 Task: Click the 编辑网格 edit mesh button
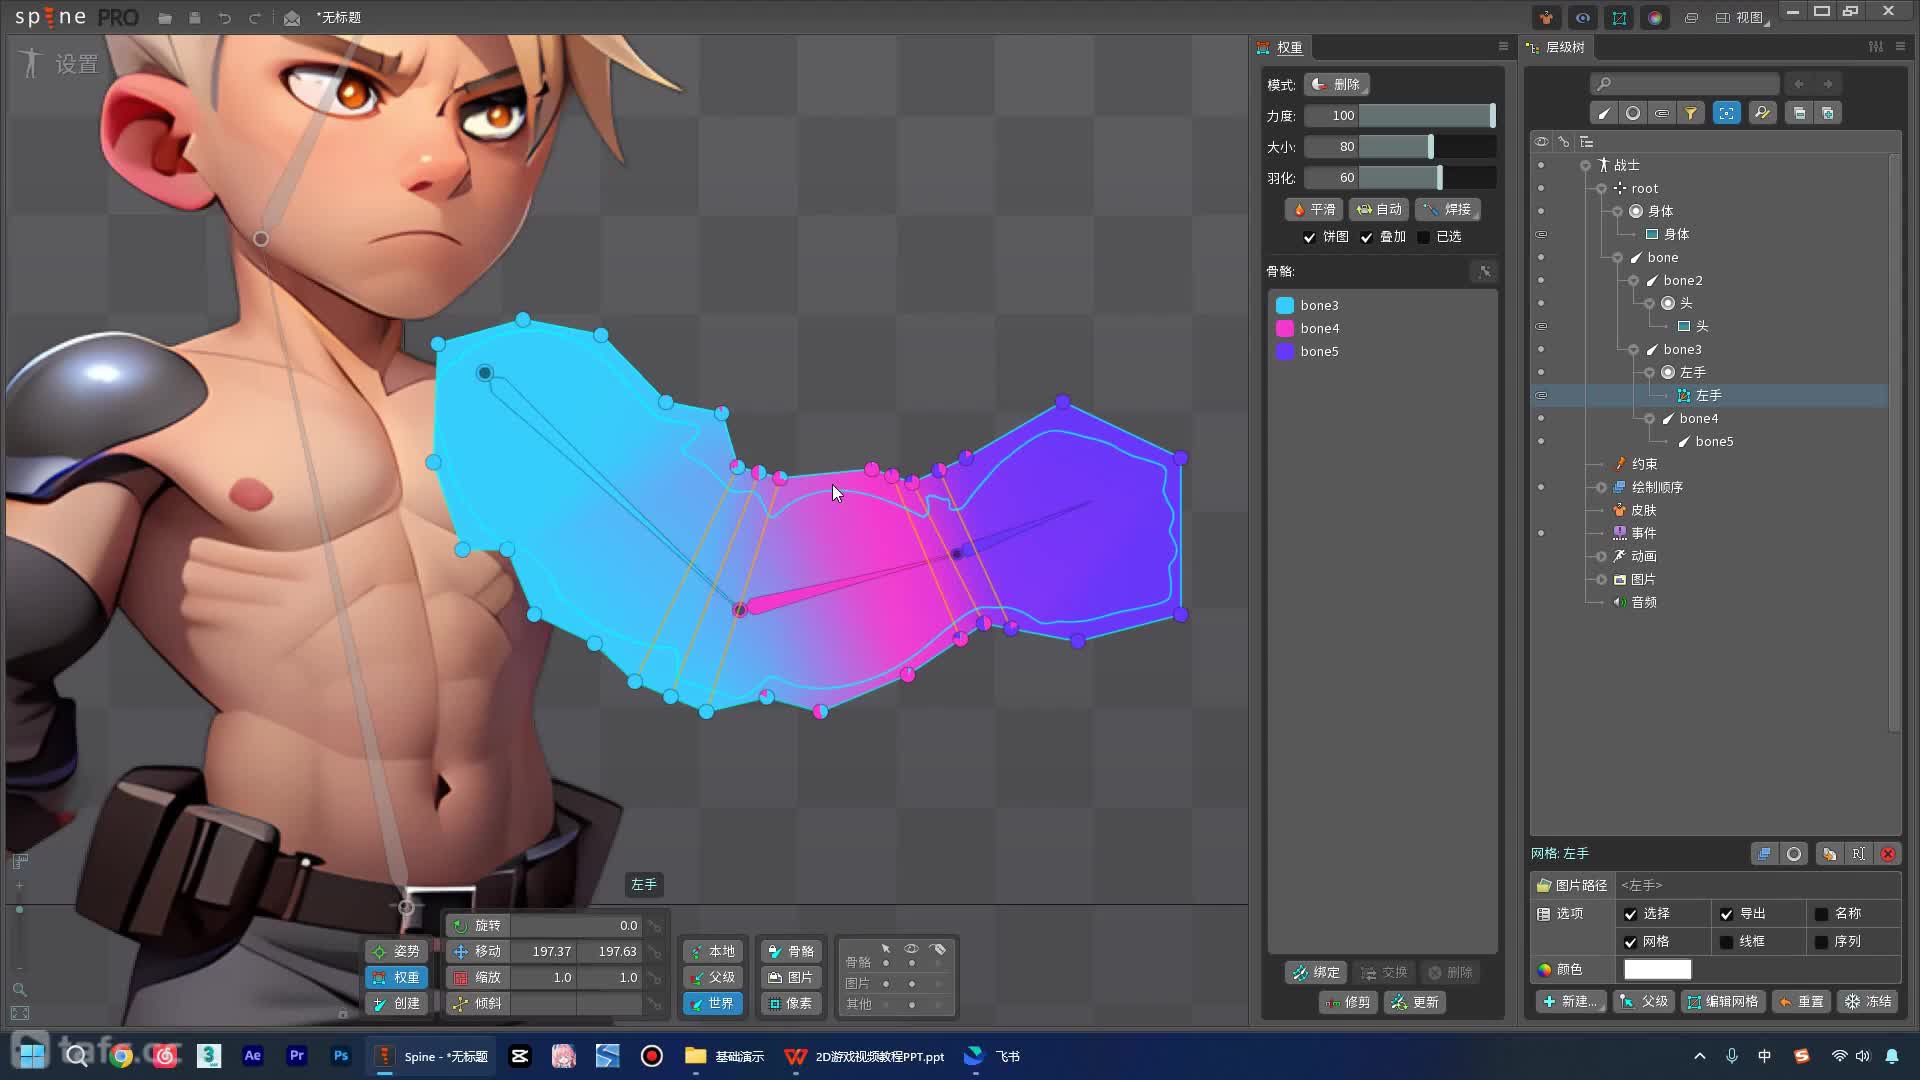(x=1722, y=1001)
